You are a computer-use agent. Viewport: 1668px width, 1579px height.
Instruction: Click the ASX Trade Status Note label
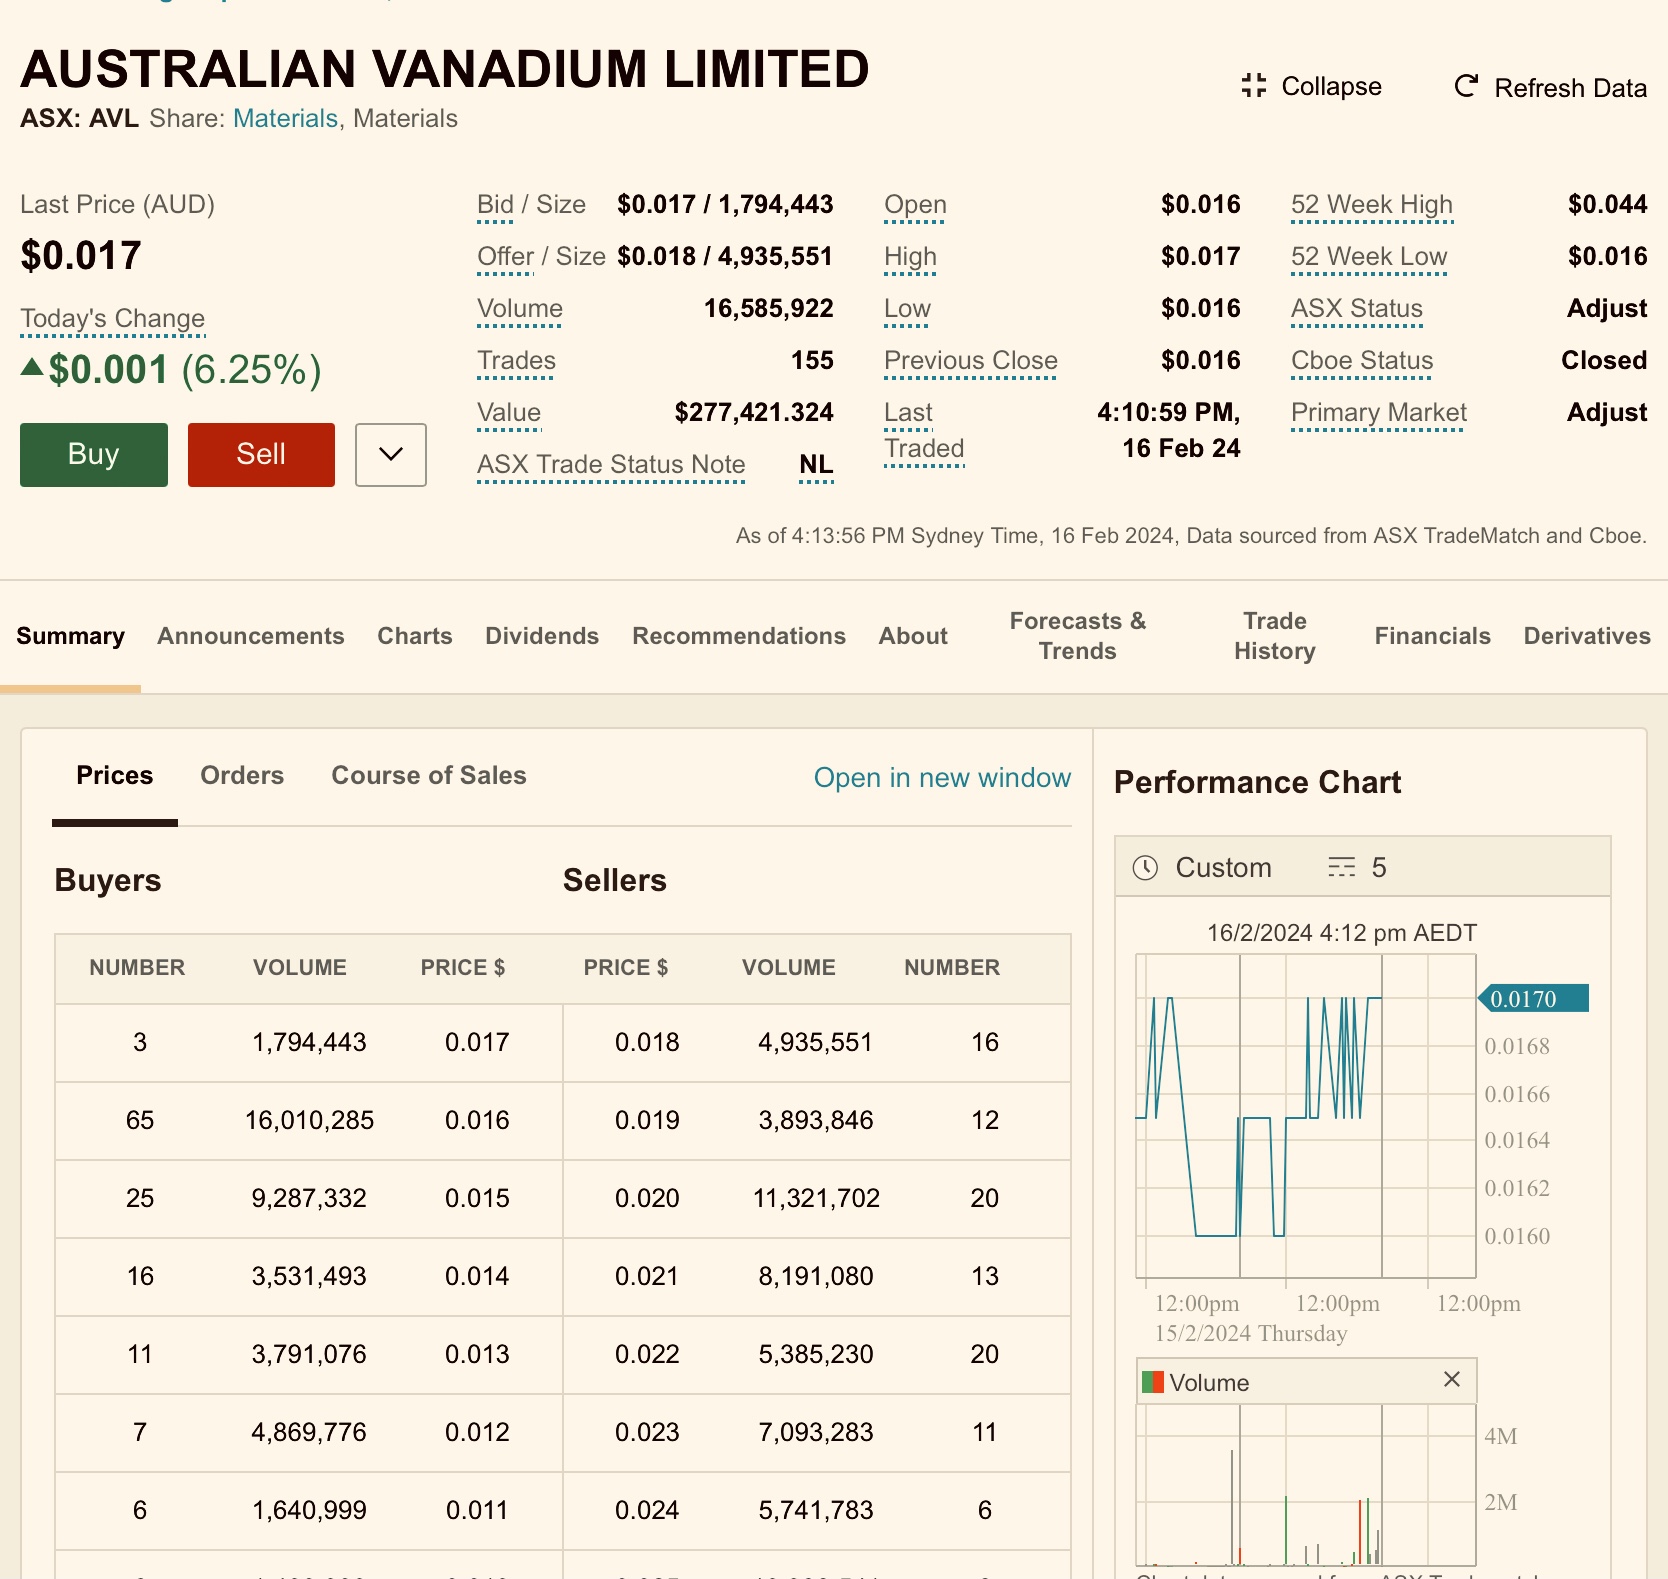(x=611, y=465)
